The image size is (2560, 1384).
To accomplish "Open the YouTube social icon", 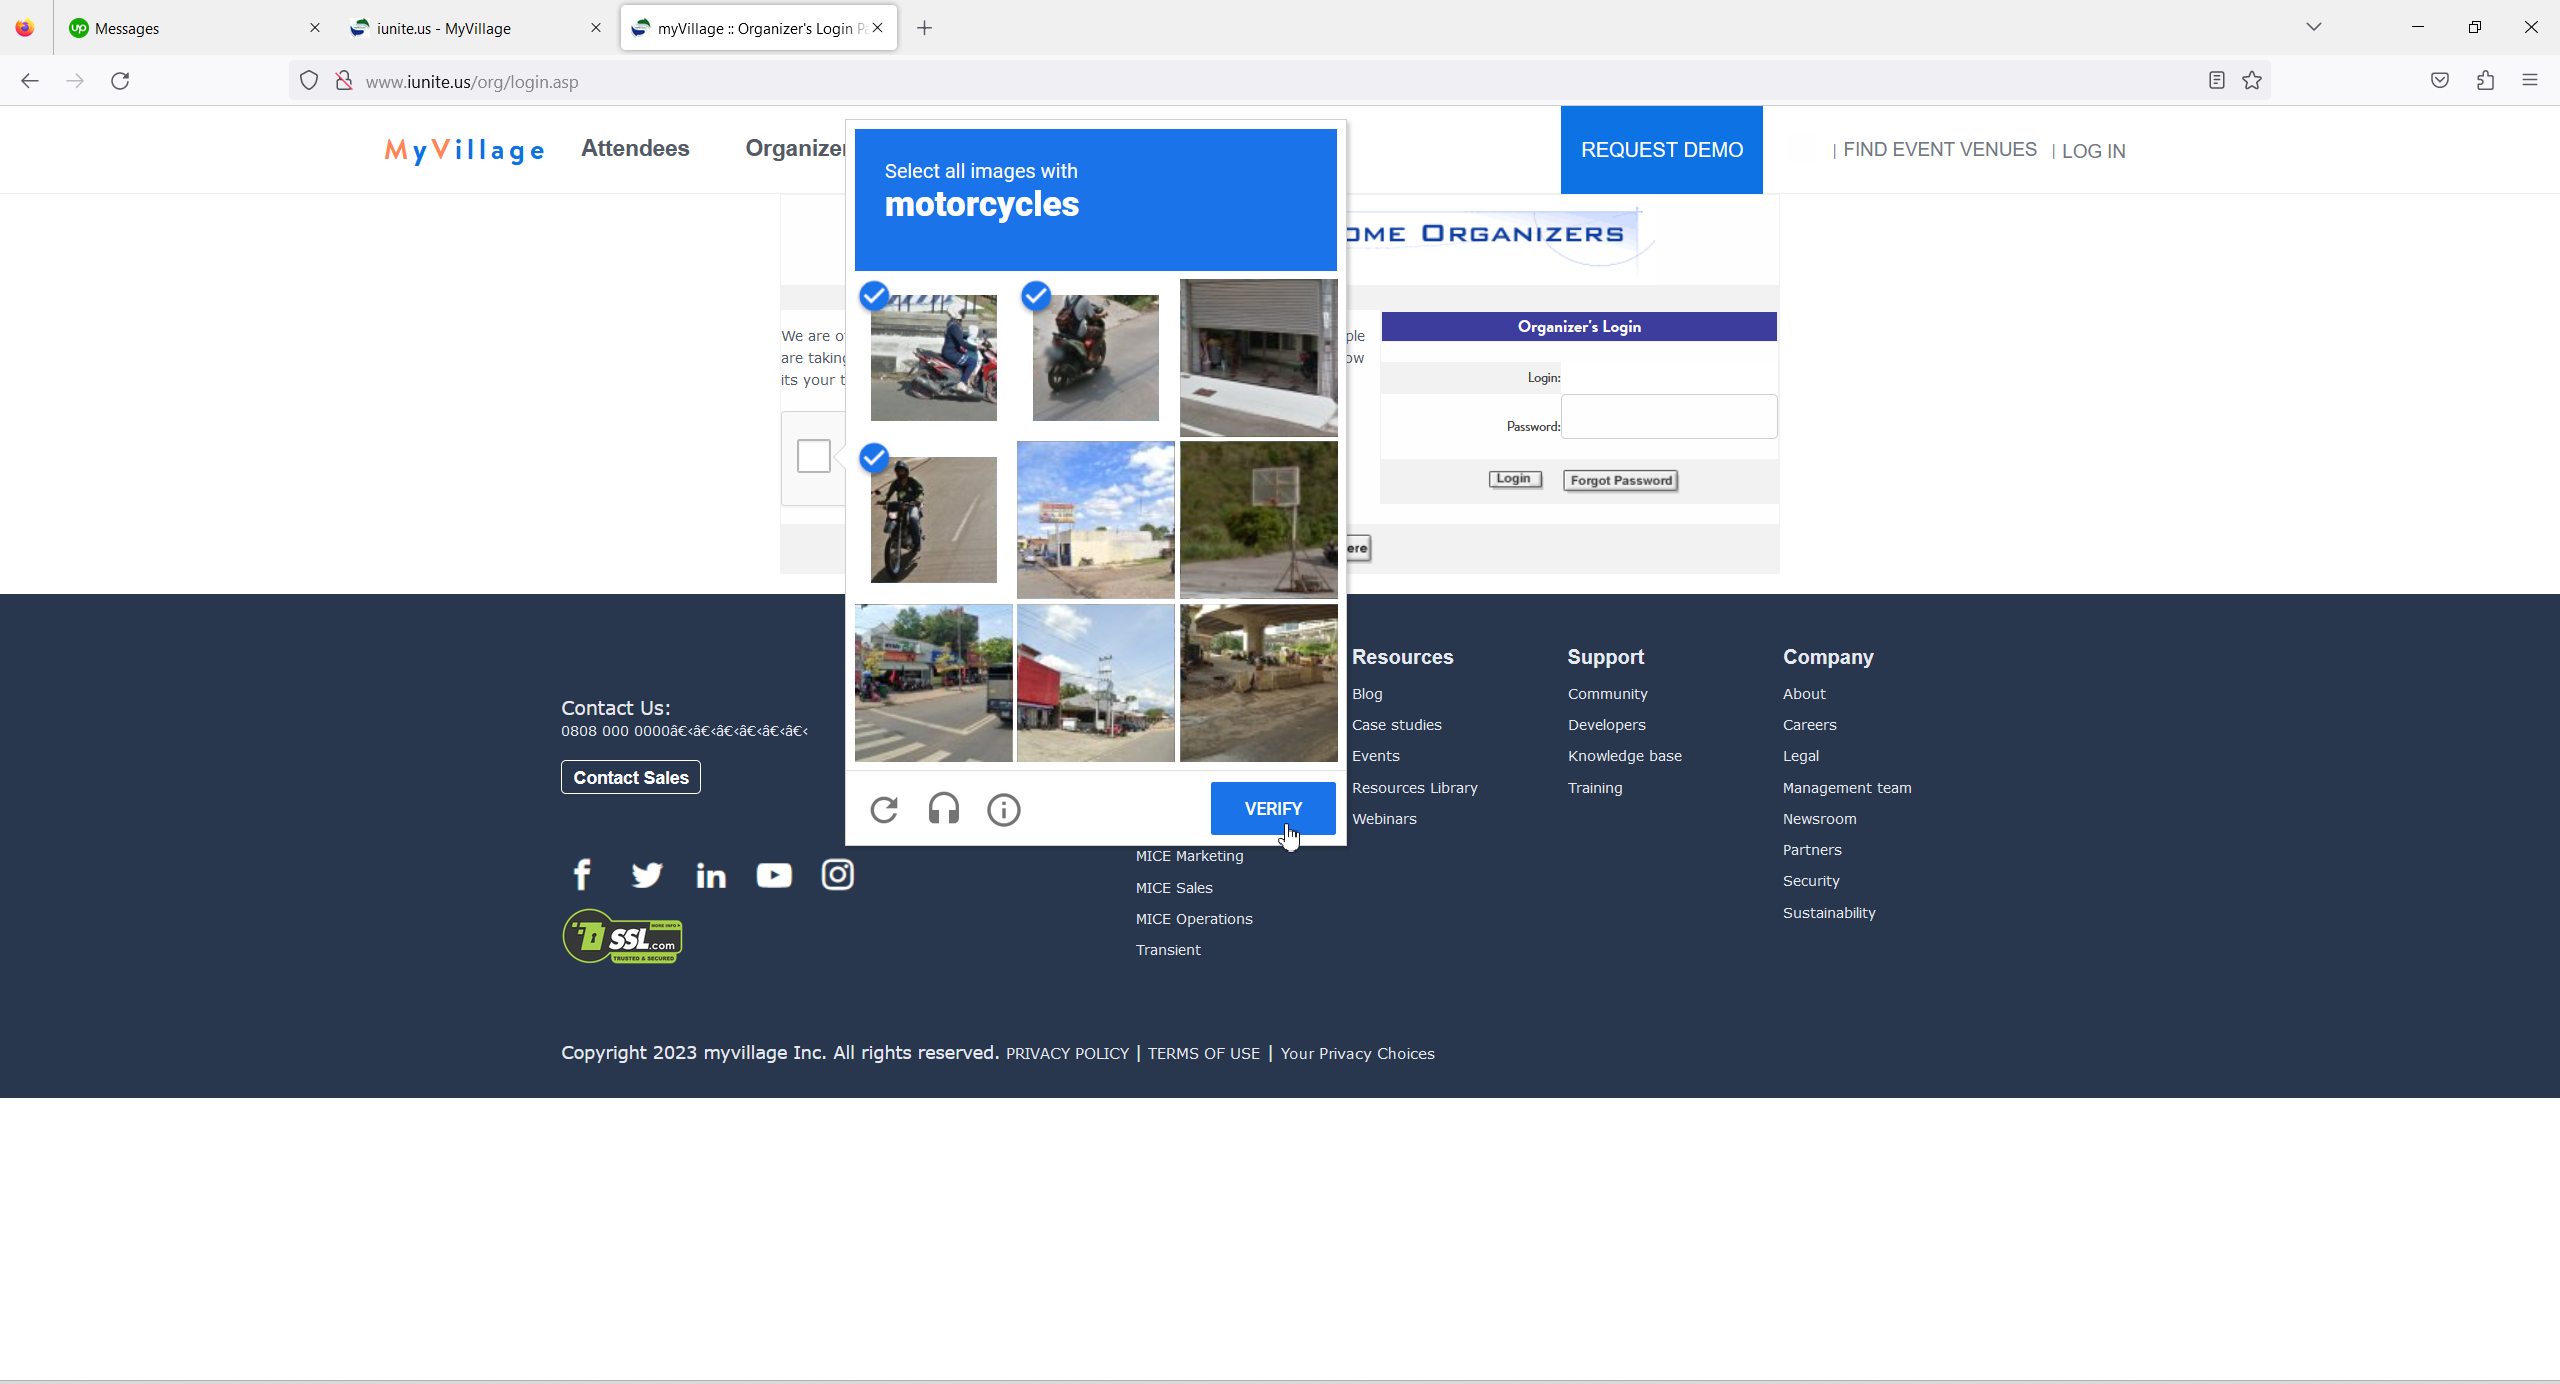I will pos(774,875).
